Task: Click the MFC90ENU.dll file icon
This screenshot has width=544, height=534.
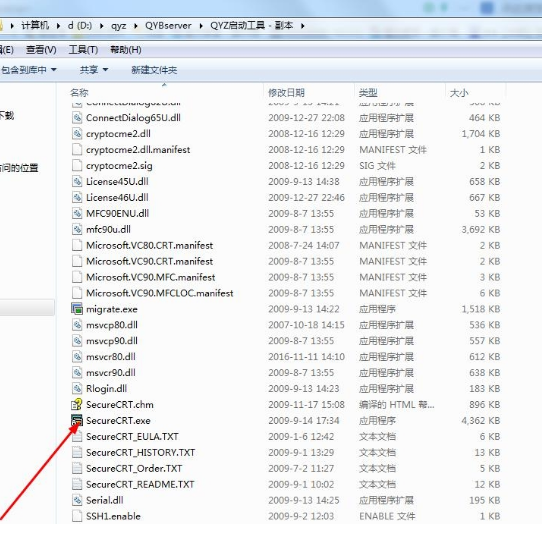Action: pyautogui.click(x=77, y=213)
